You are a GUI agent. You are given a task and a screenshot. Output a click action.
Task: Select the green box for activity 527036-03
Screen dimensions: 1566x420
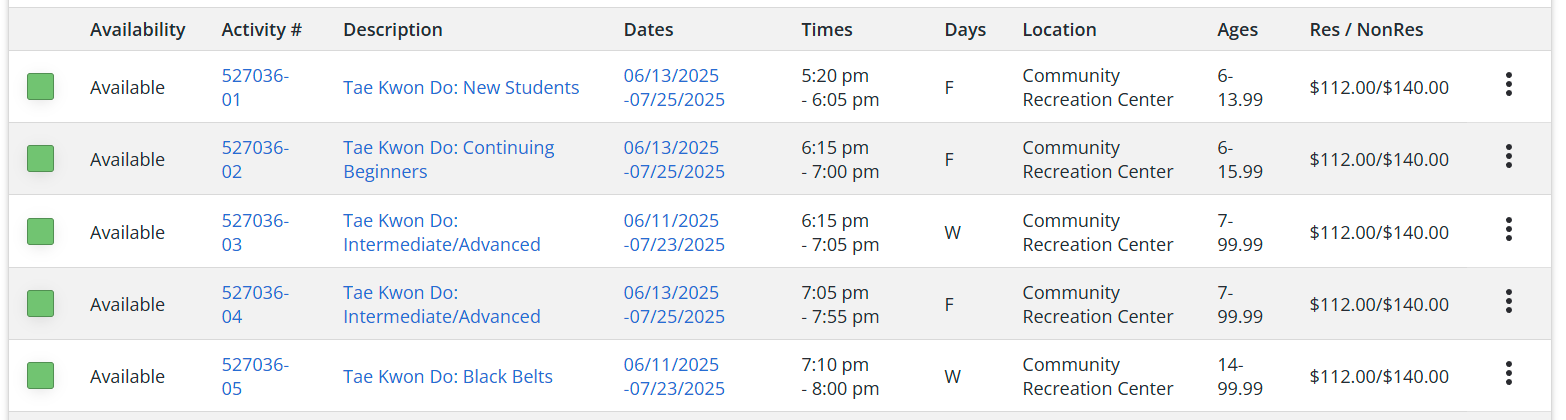tap(40, 232)
